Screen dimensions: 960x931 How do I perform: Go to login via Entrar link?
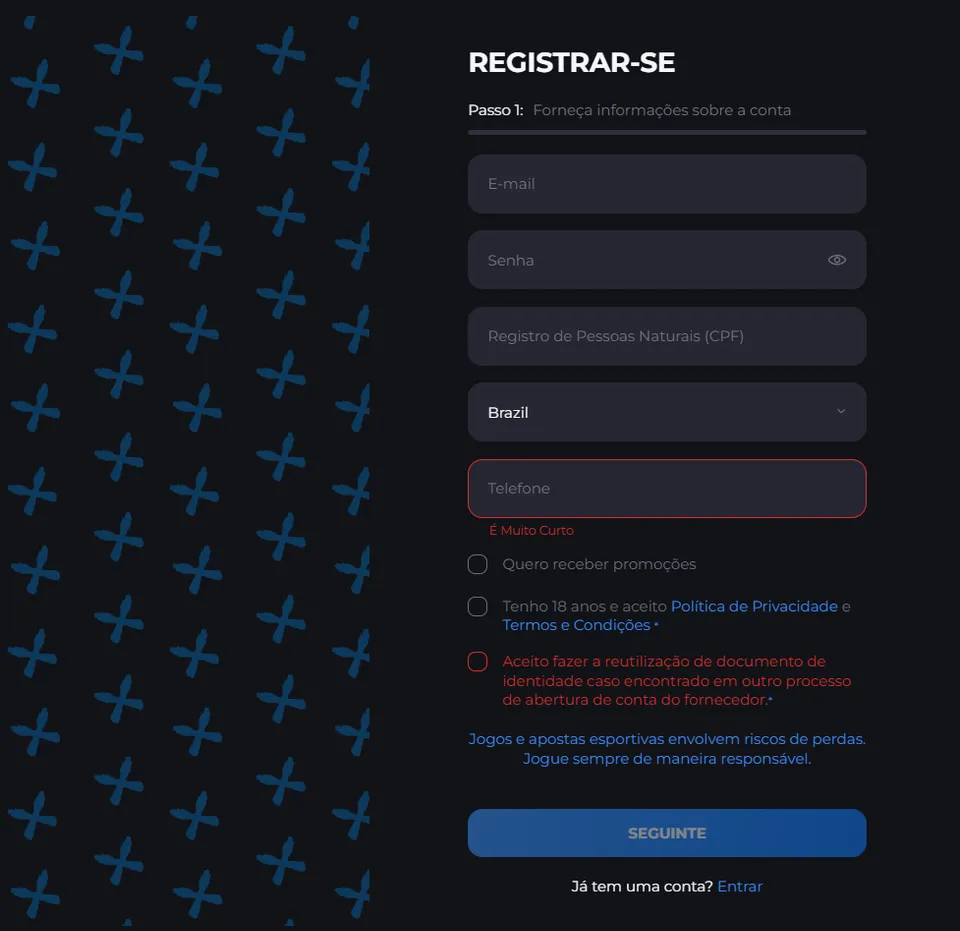tap(740, 886)
